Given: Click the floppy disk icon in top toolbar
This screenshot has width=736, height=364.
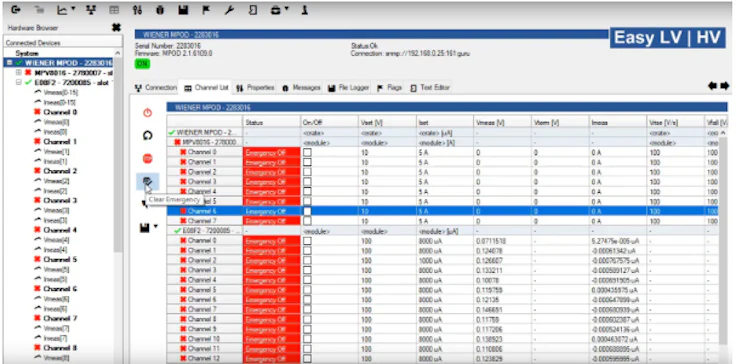Looking at the screenshot, I should [183, 10].
